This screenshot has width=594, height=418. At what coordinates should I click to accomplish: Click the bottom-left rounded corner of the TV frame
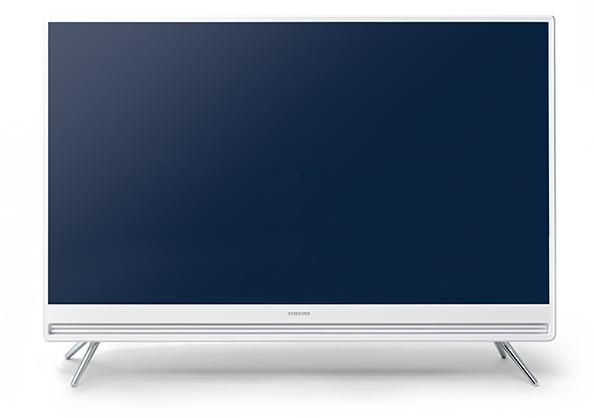[47, 337]
